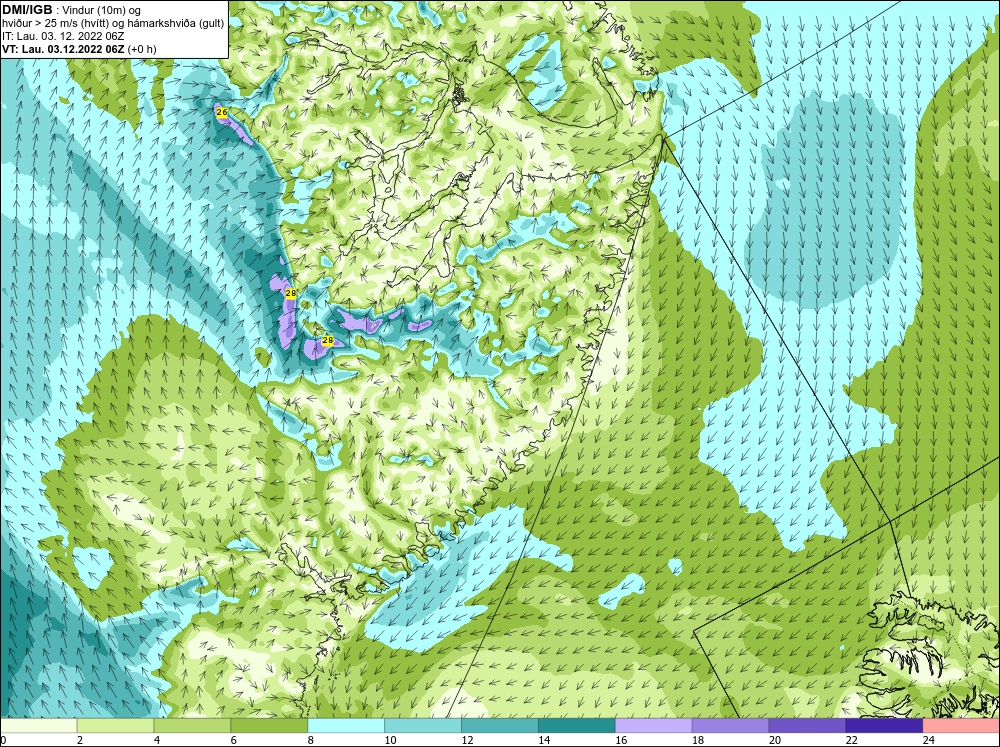The image size is (1000, 747).
Task: Click the legend scale value 14
Action: coord(544,740)
